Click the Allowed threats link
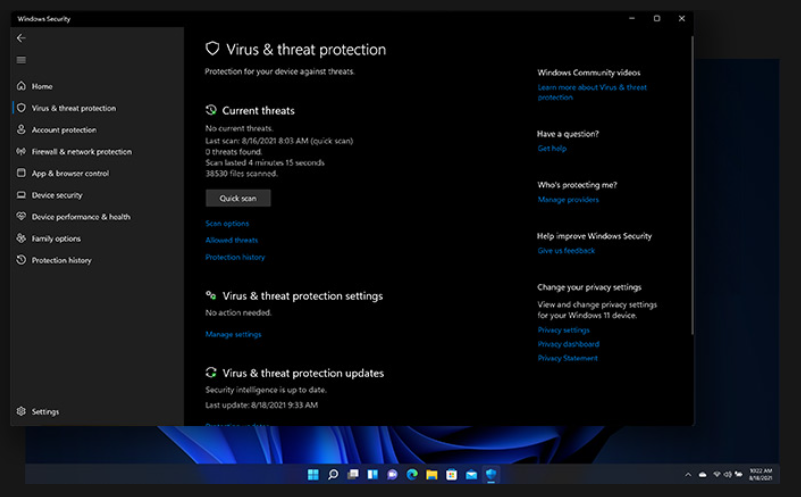The height and width of the screenshot is (497, 801). [x=231, y=240]
